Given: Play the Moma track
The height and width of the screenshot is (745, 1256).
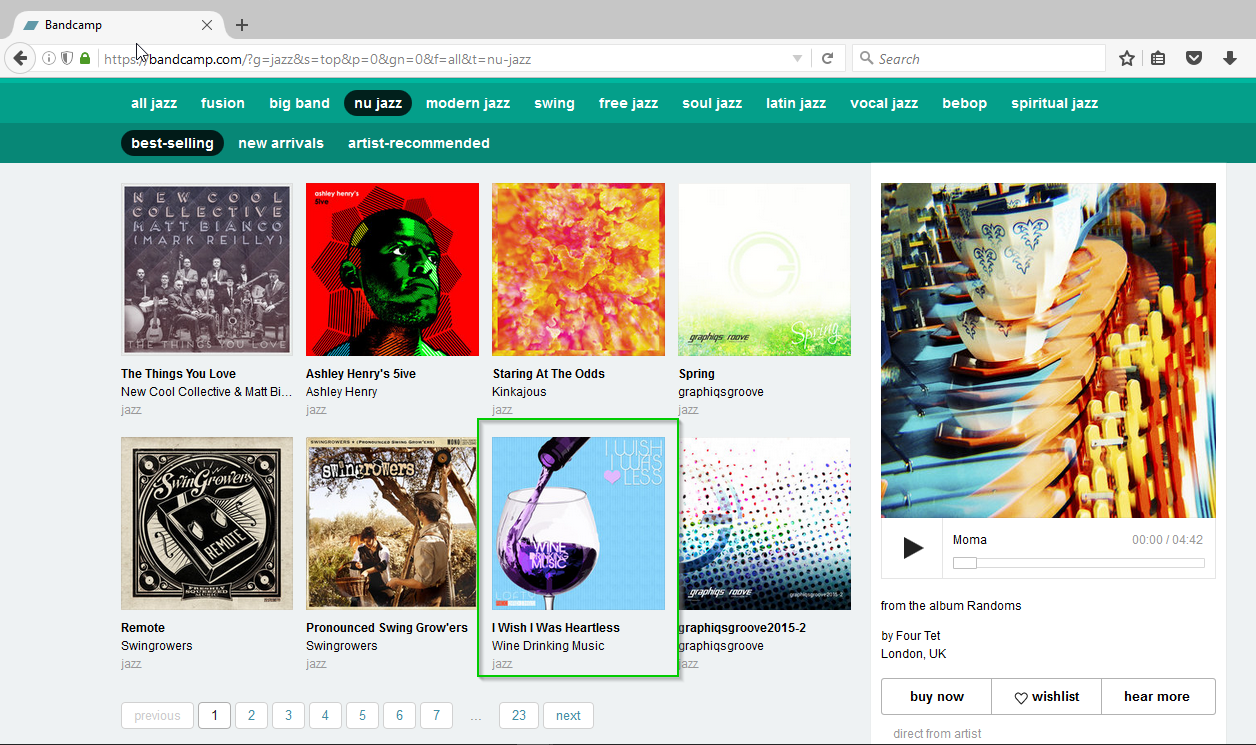Looking at the screenshot, I should [x=912, y=547].
